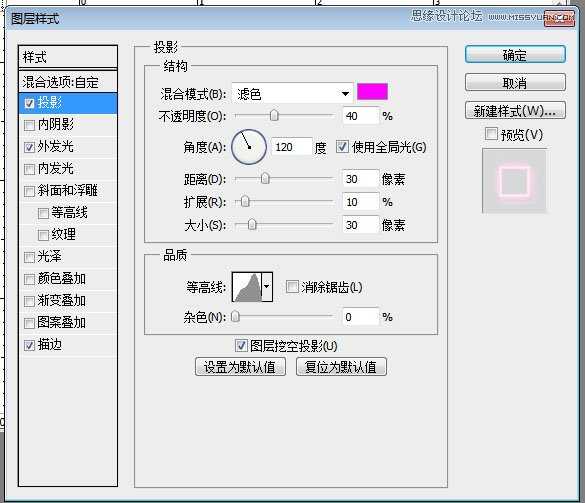This screenshot has height=503, width=585.
Task: Click the 扩展 spread slider handle
Action: point(245,202)
